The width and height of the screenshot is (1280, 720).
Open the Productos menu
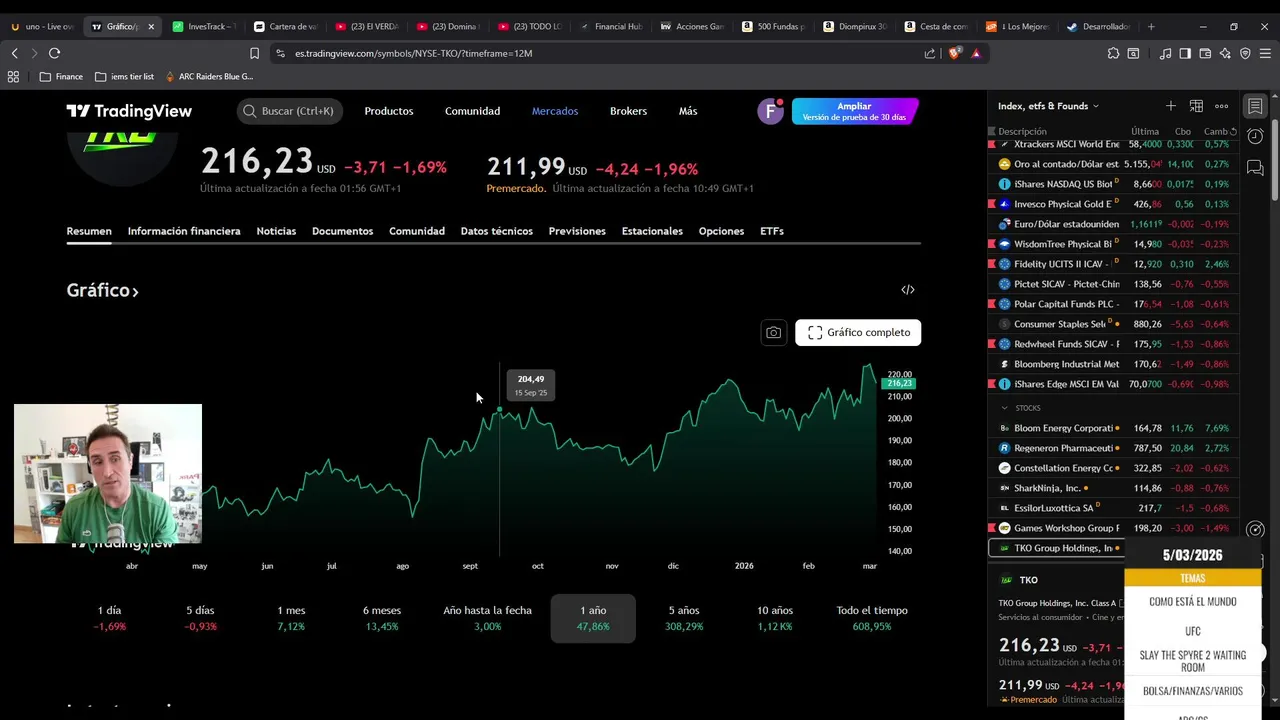click(389, 111)
